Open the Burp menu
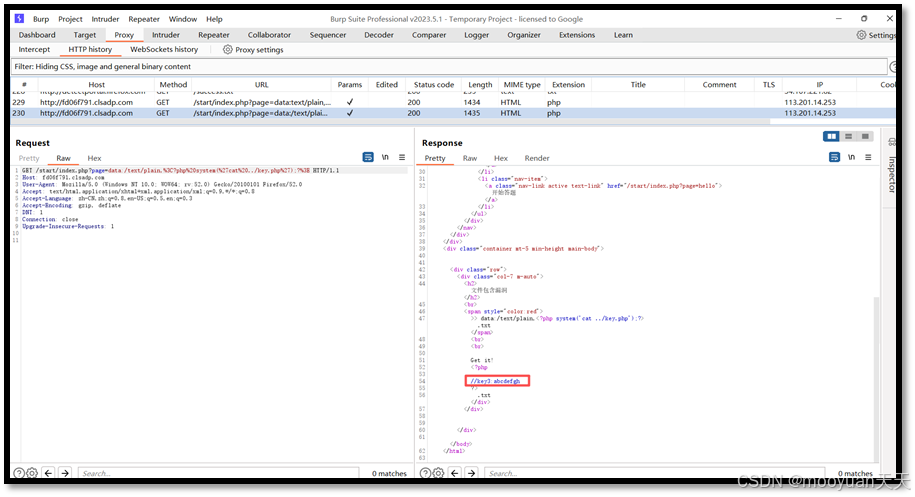This screenshot has height=497, width=915. 41,19
